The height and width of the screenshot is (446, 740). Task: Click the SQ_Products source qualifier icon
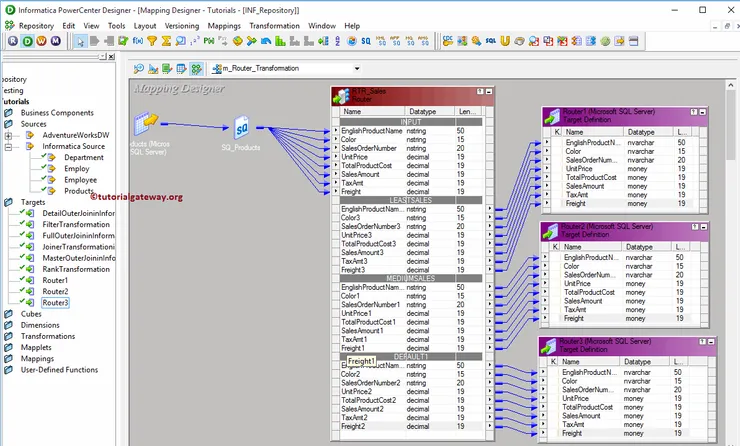coord(243,127)
